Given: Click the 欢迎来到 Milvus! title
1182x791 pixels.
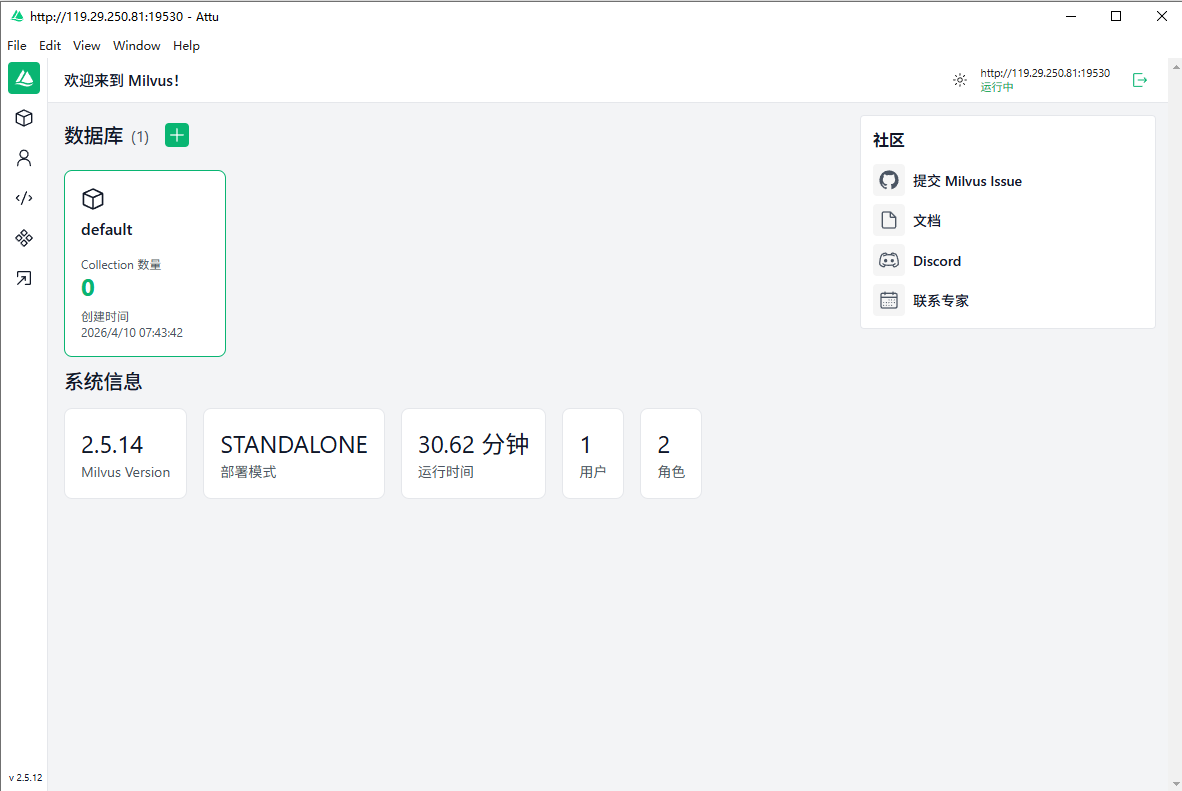Looking at the screenshot, I should click(121, 81).
